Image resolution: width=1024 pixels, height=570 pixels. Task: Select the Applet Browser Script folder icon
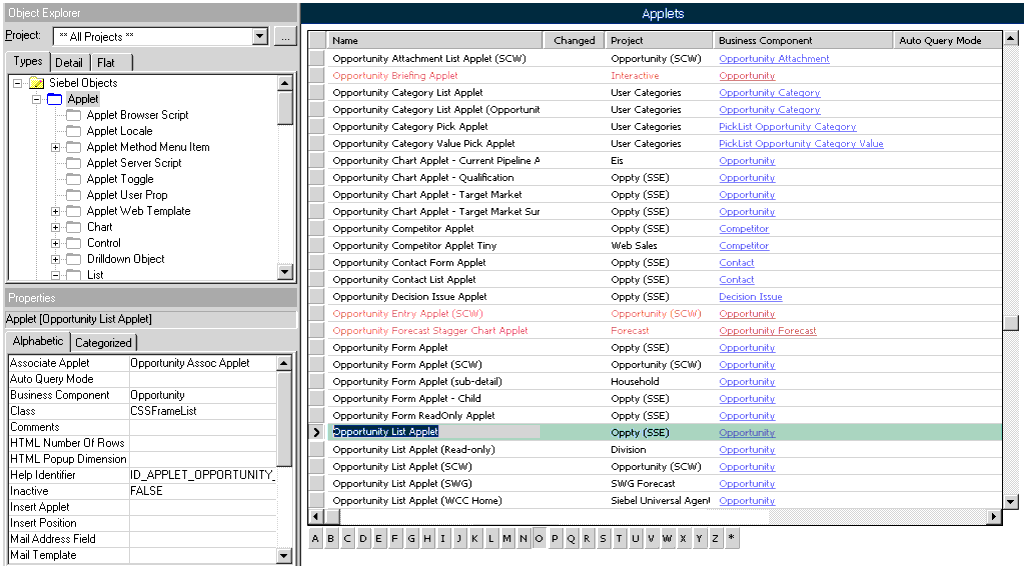click(x=74, y=115)
